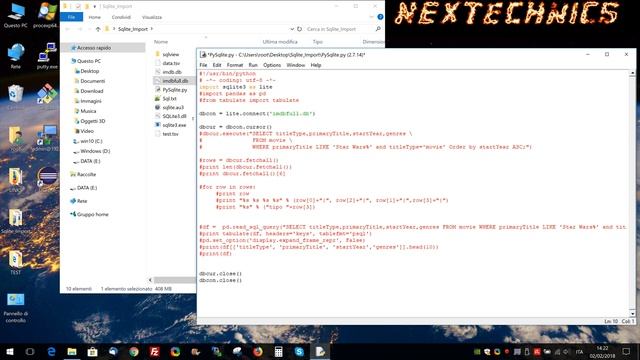Refresh the Sqlite_Import folder view

(x=300, y=29)
